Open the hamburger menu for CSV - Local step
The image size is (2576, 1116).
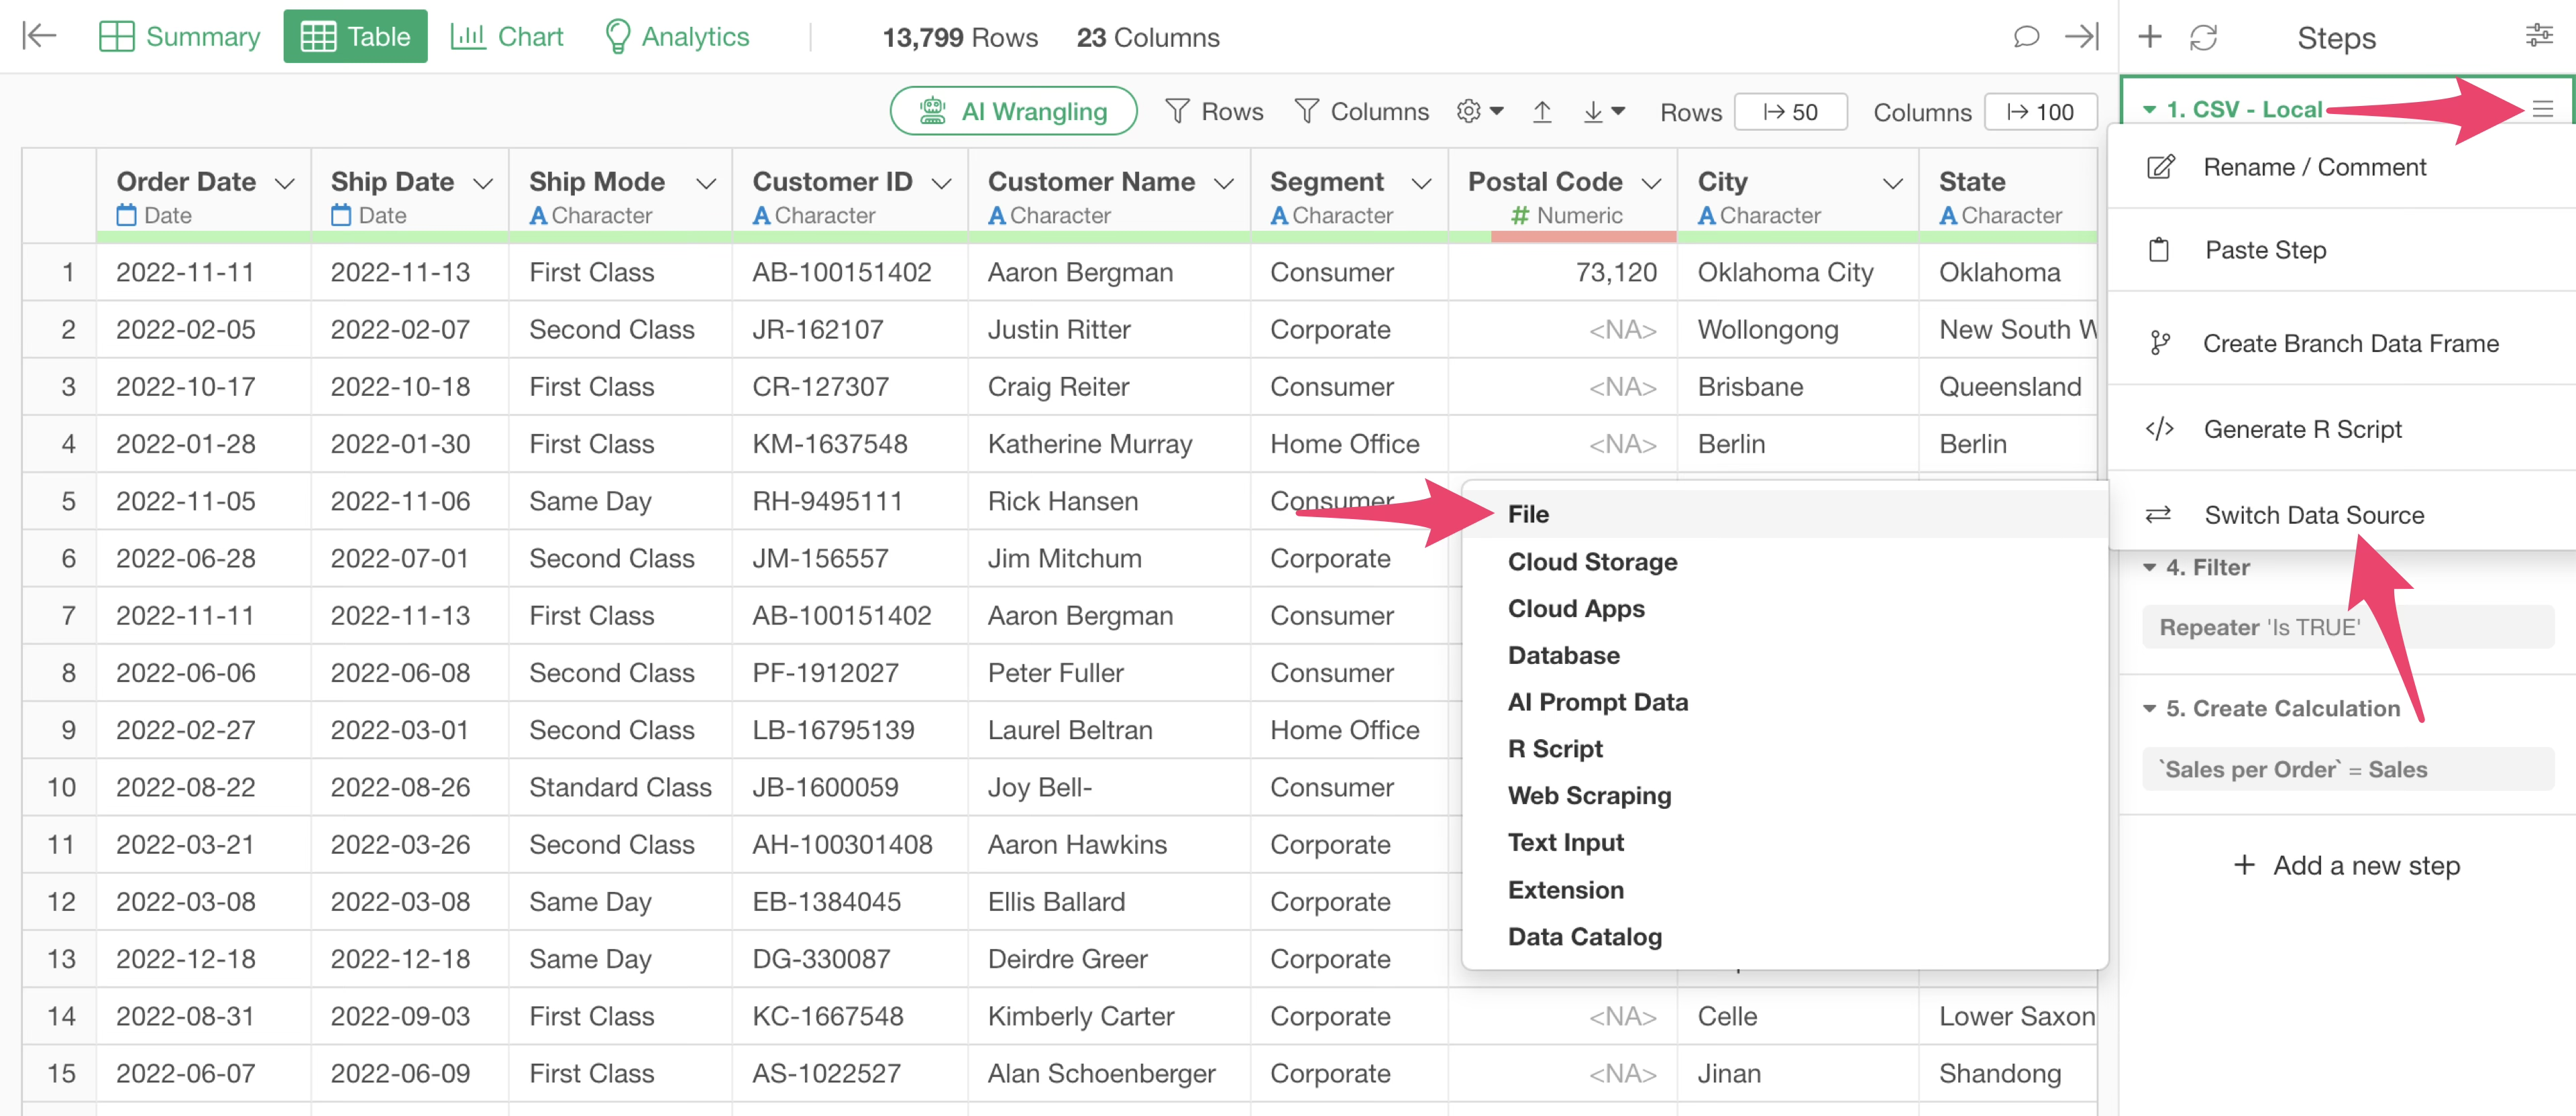(2542, 109)
